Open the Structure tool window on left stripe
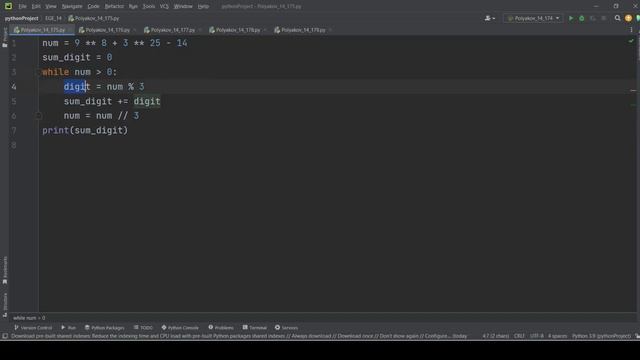The height and width of the screenshot is (360, 640). [x=5, y=304]
